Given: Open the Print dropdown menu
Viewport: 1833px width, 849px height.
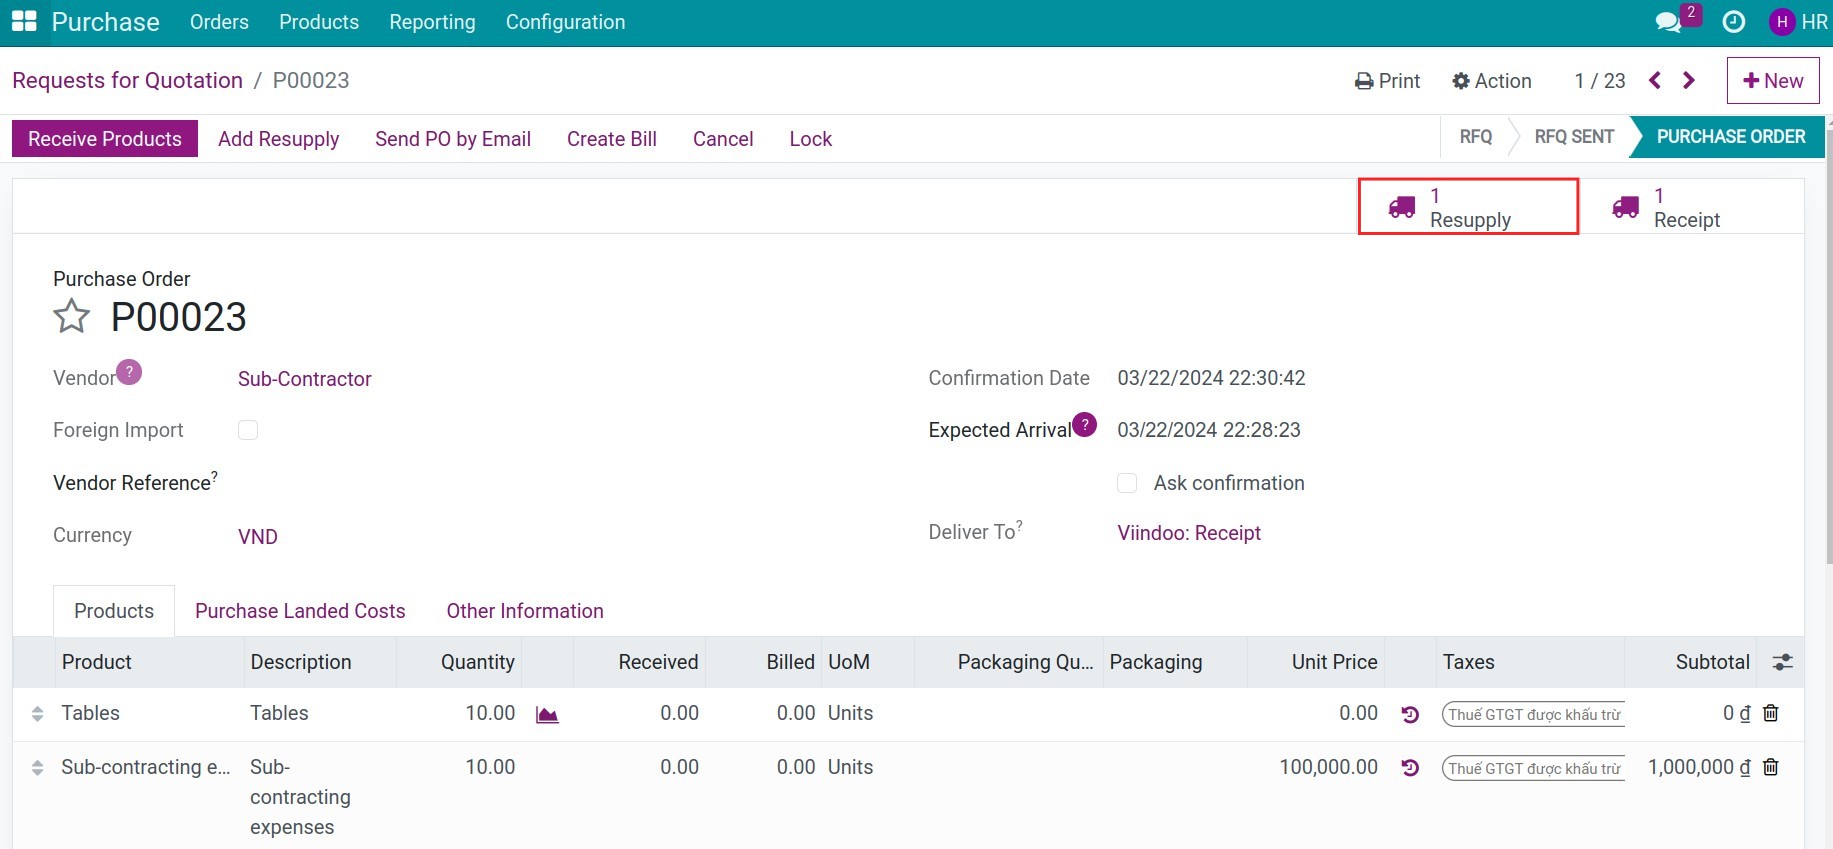Looking at the screenshot, I should (1387, 81).
